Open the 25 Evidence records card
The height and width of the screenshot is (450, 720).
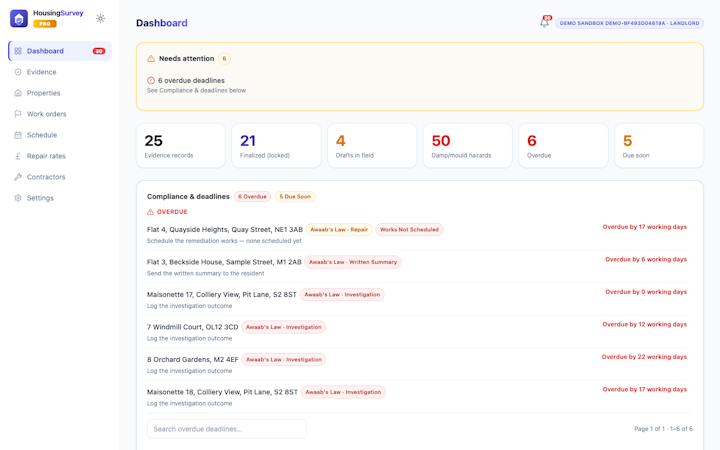point(180,146)
